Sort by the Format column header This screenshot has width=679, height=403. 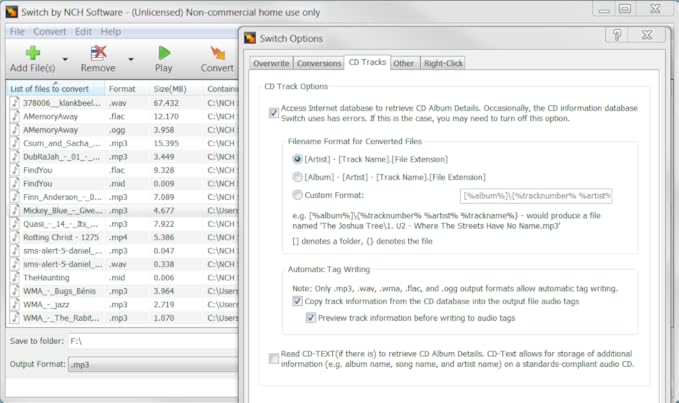tap(127, 89)
